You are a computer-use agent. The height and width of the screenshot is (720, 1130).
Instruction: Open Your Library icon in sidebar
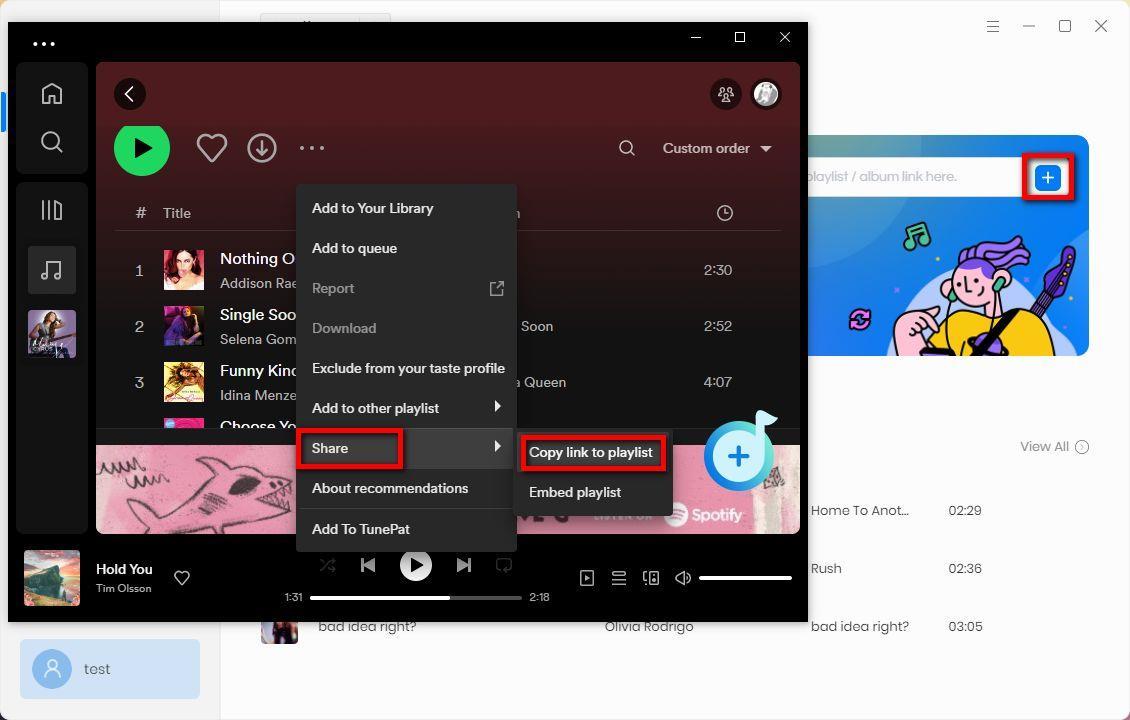52,210
